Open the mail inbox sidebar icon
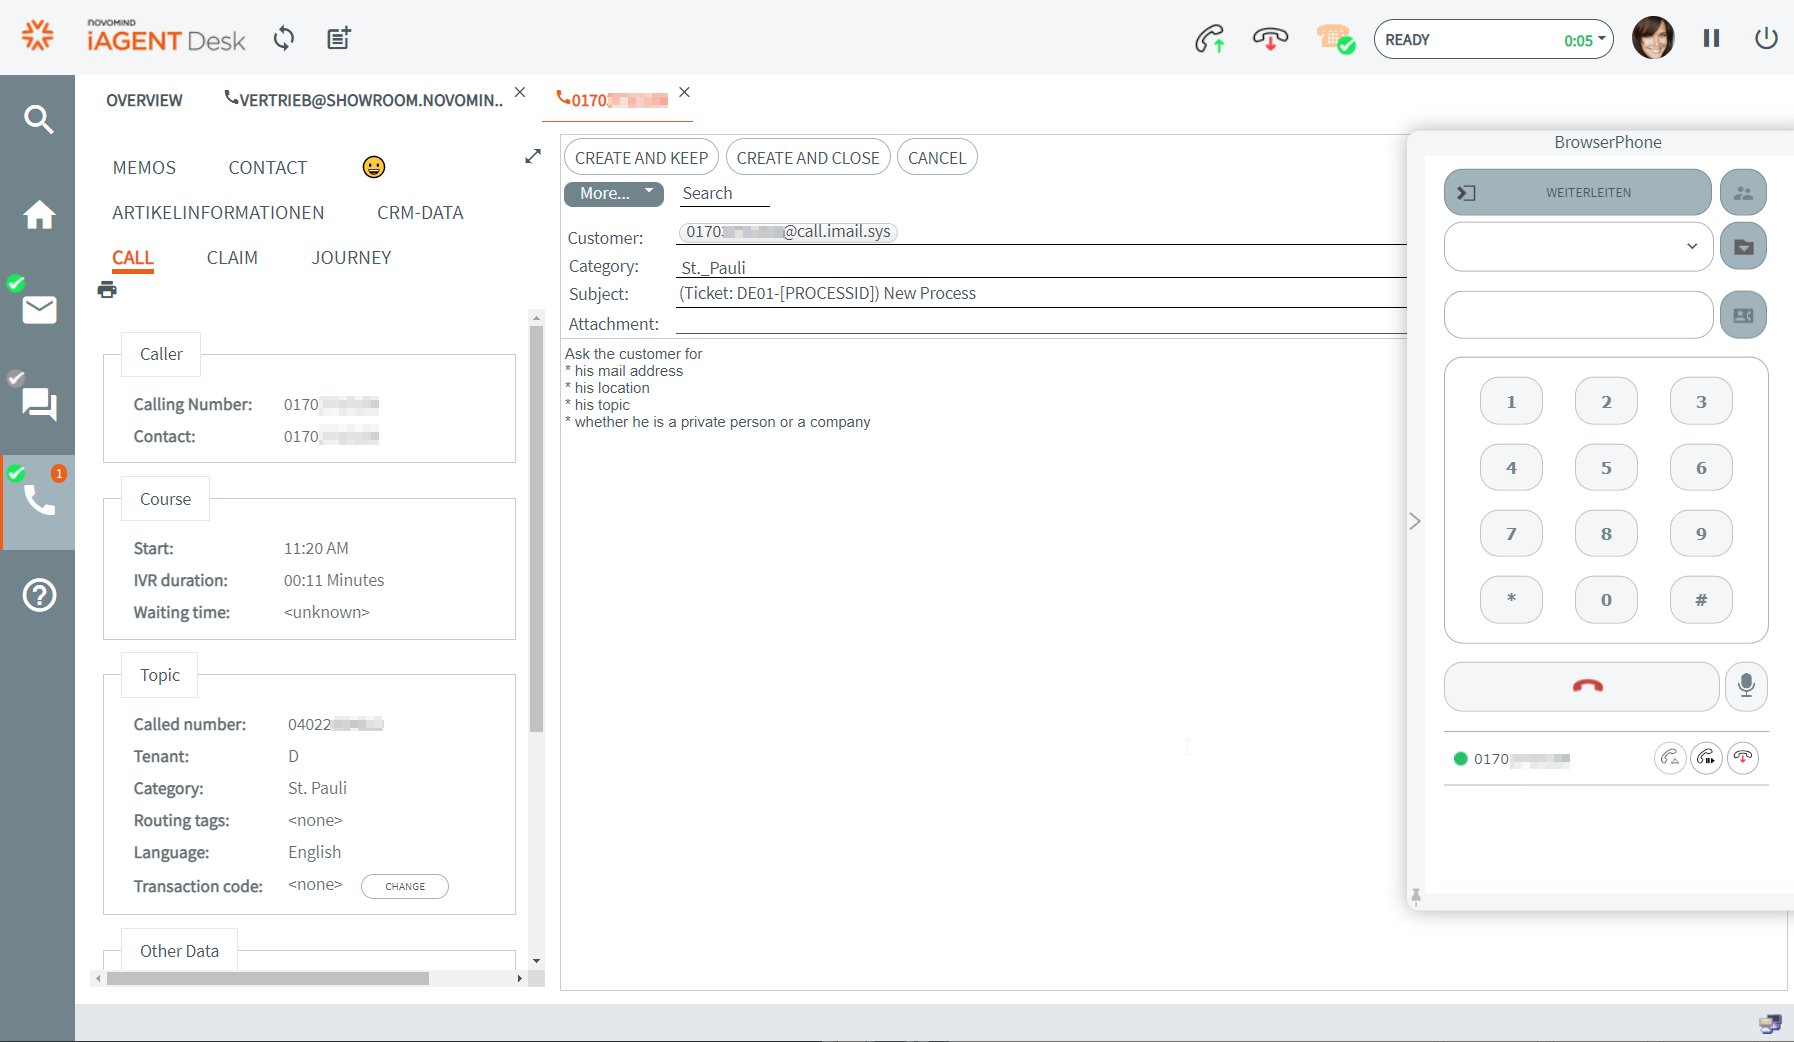This screenshot has width=1794, height=1042. [39, 310]
